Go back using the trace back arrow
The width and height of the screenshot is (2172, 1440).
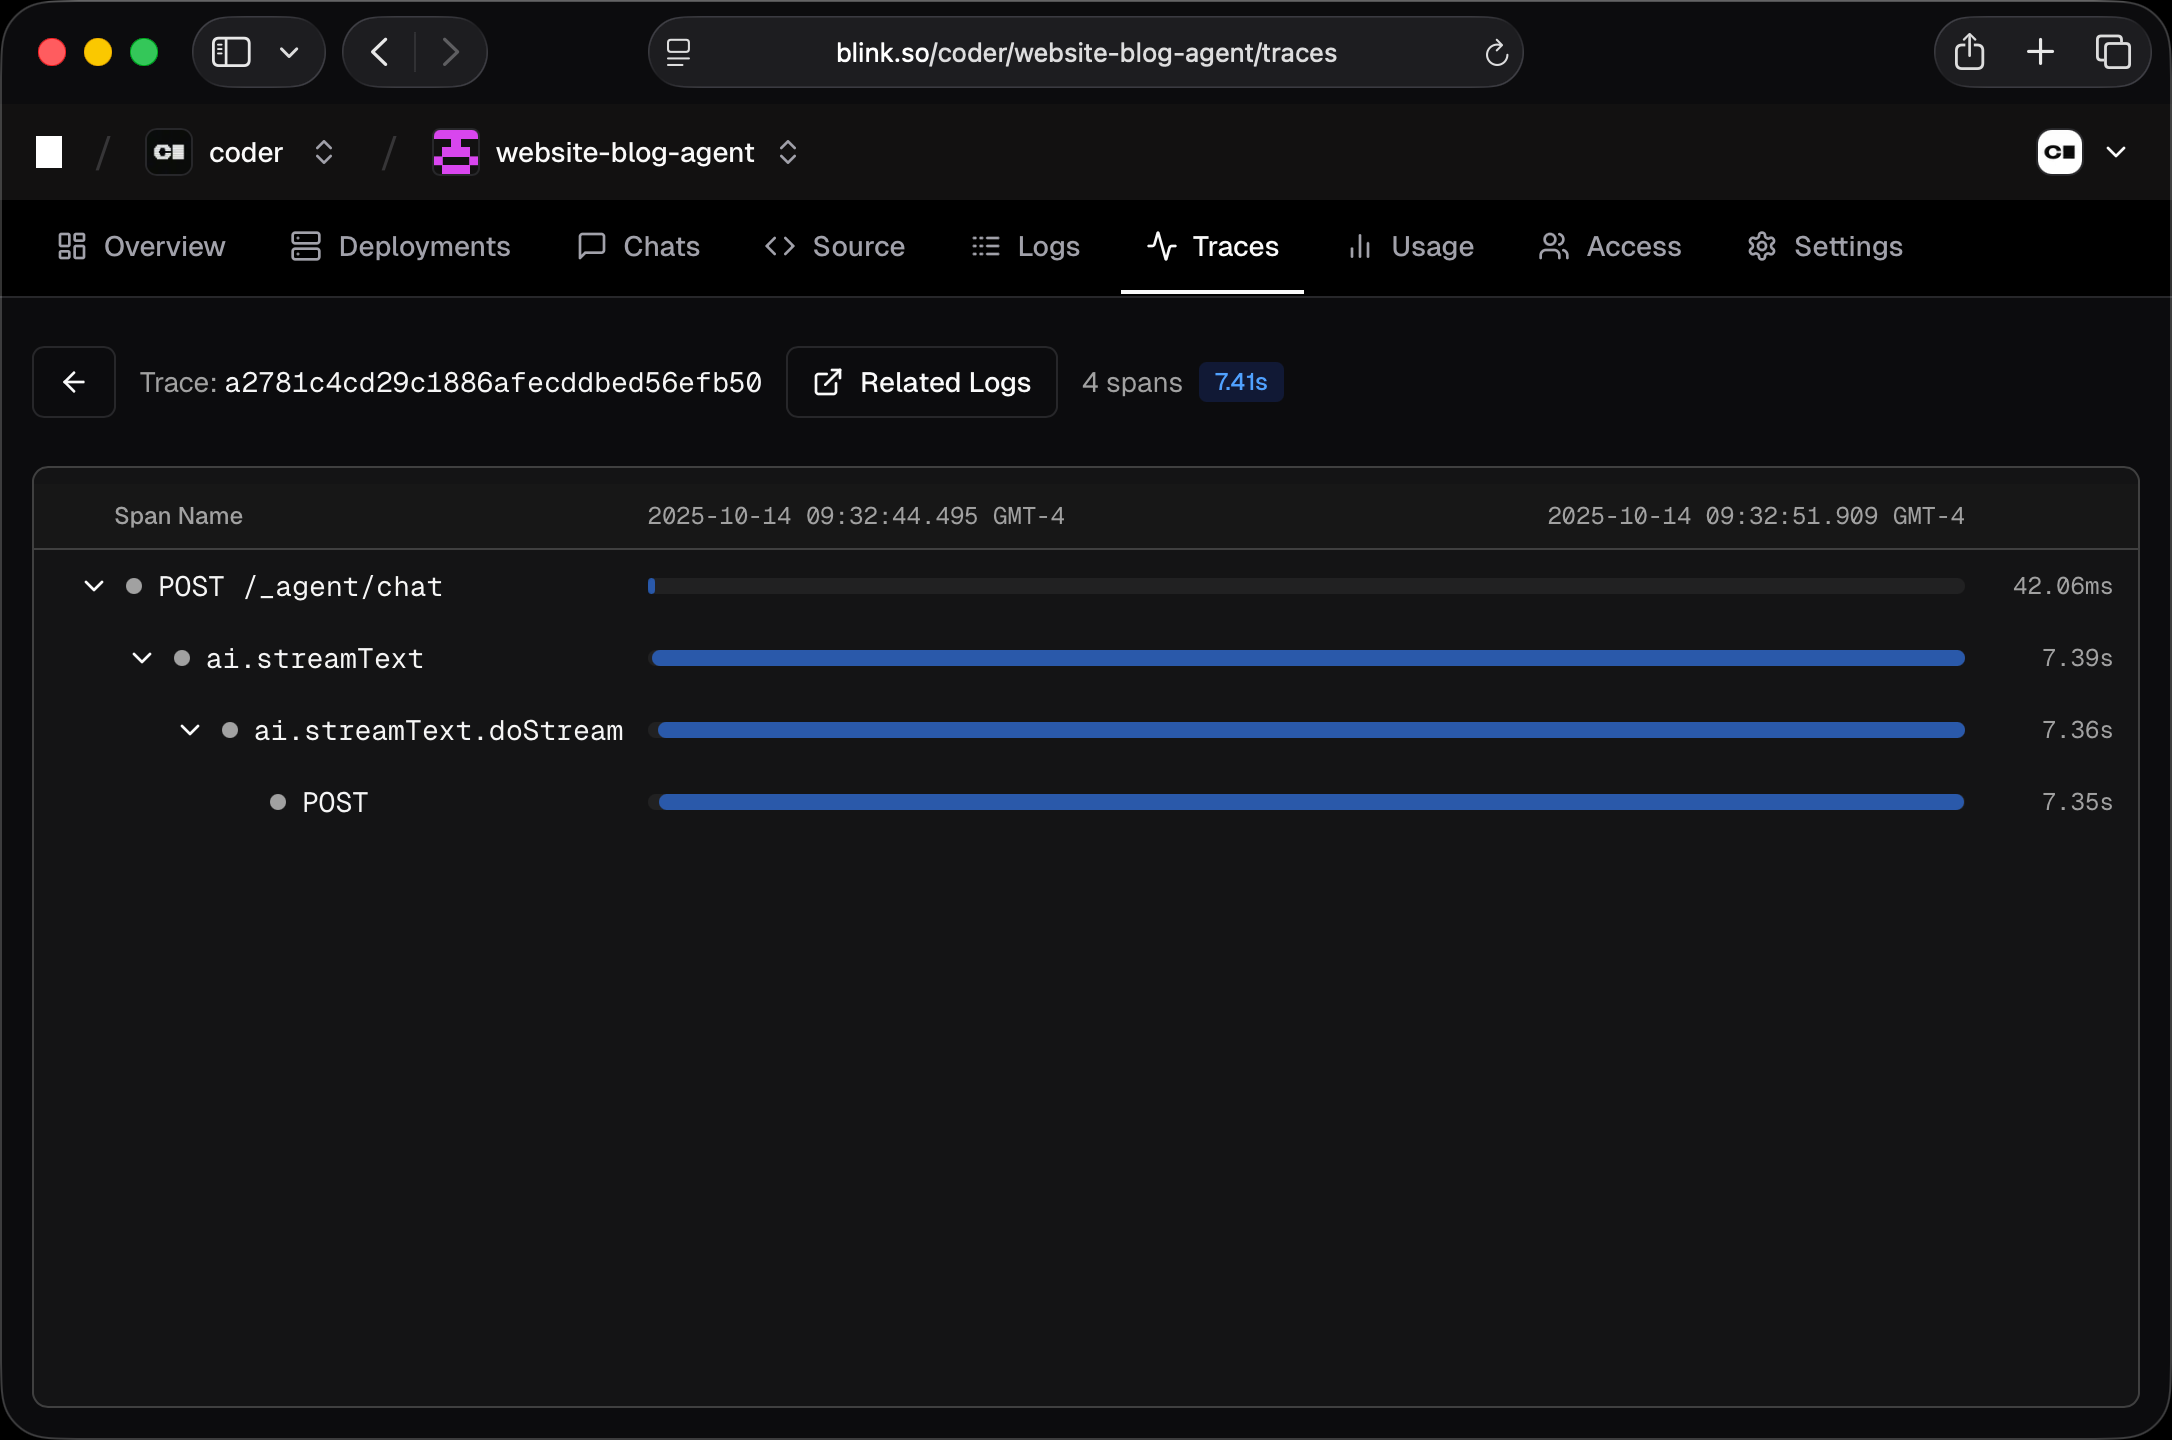point(73,382)
